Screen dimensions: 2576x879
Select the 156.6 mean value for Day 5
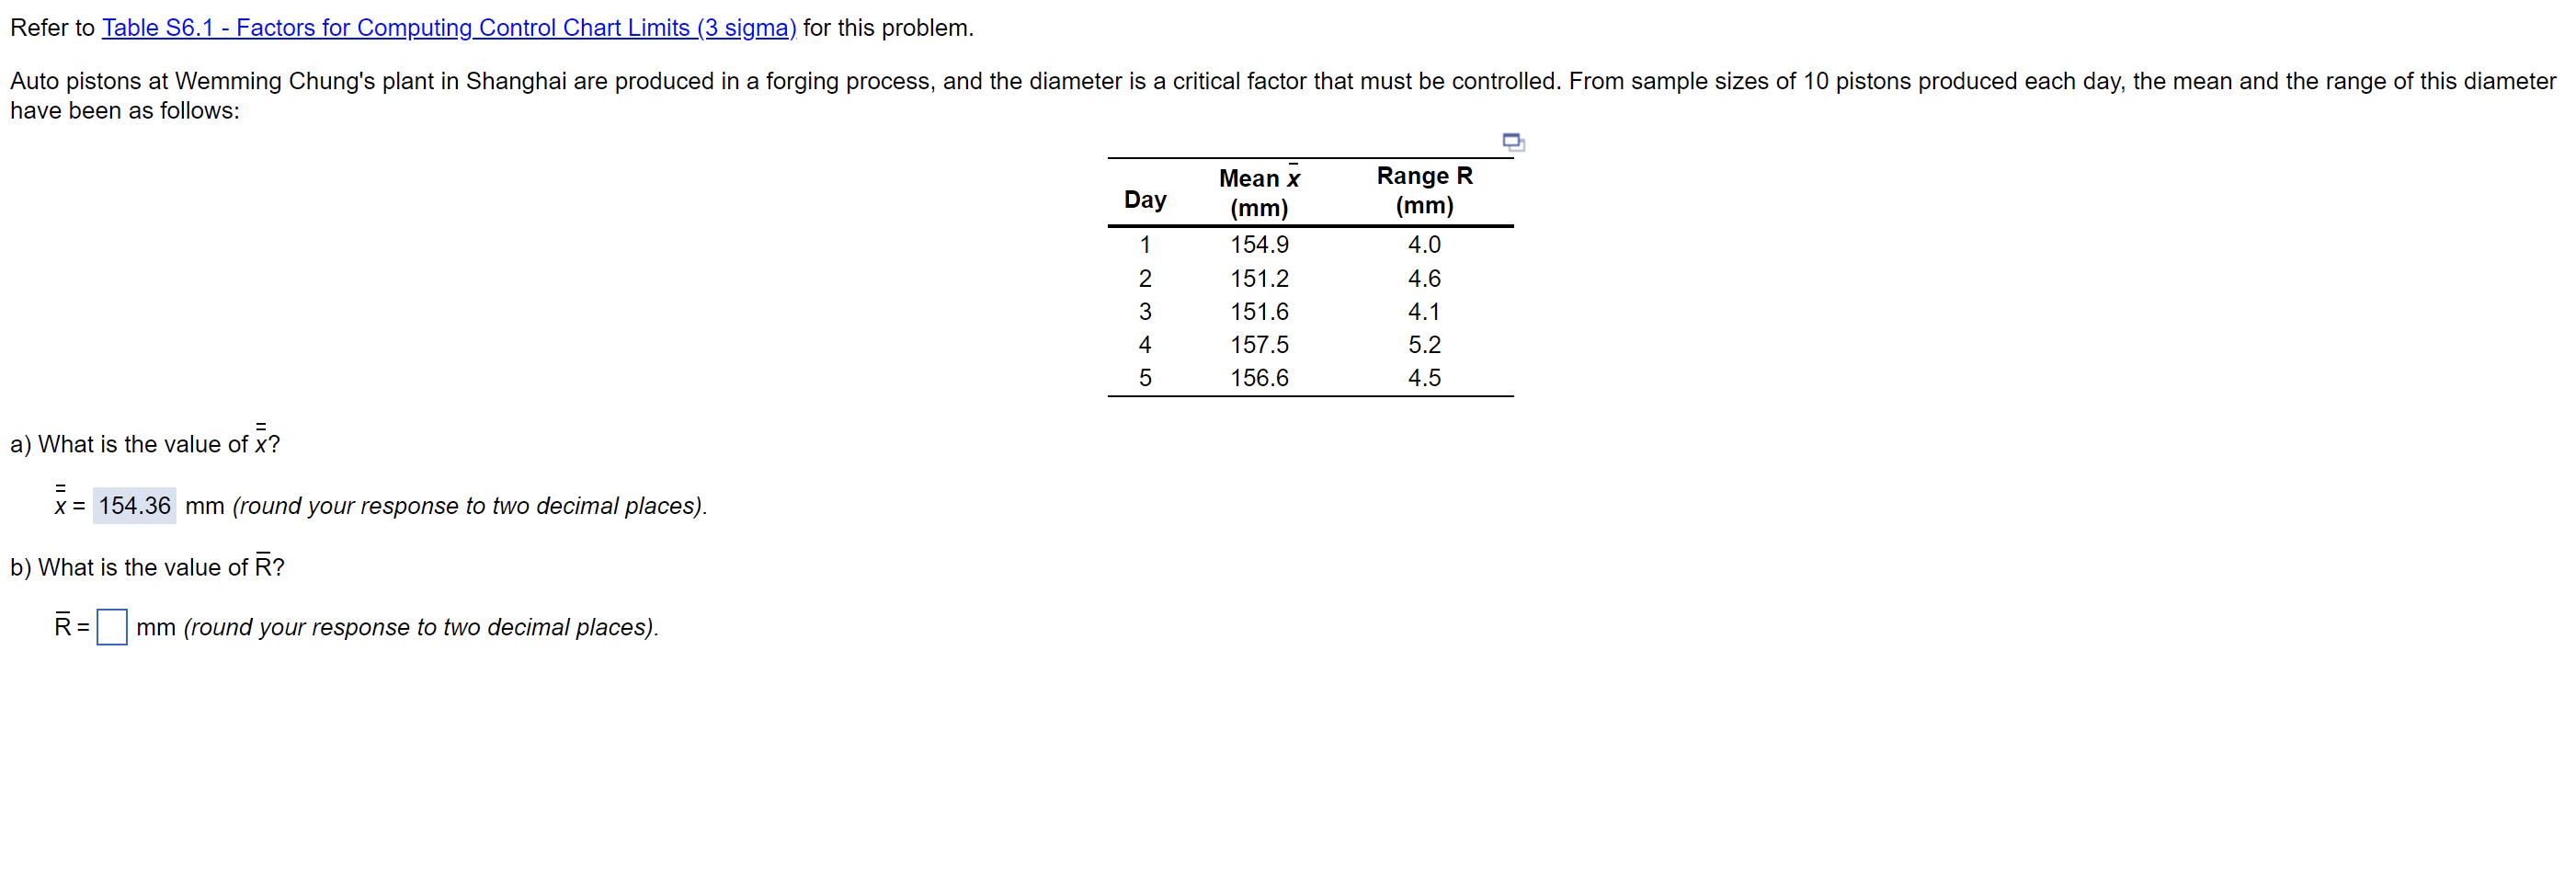1259,378
